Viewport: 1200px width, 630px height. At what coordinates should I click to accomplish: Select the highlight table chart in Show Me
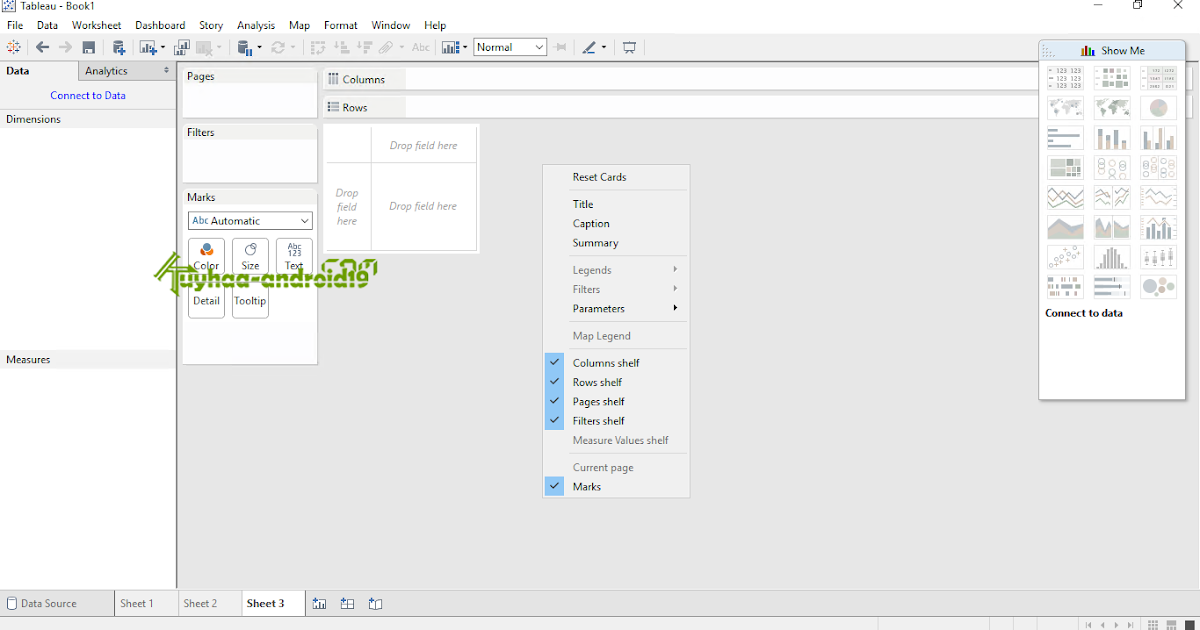[1159, 78]
